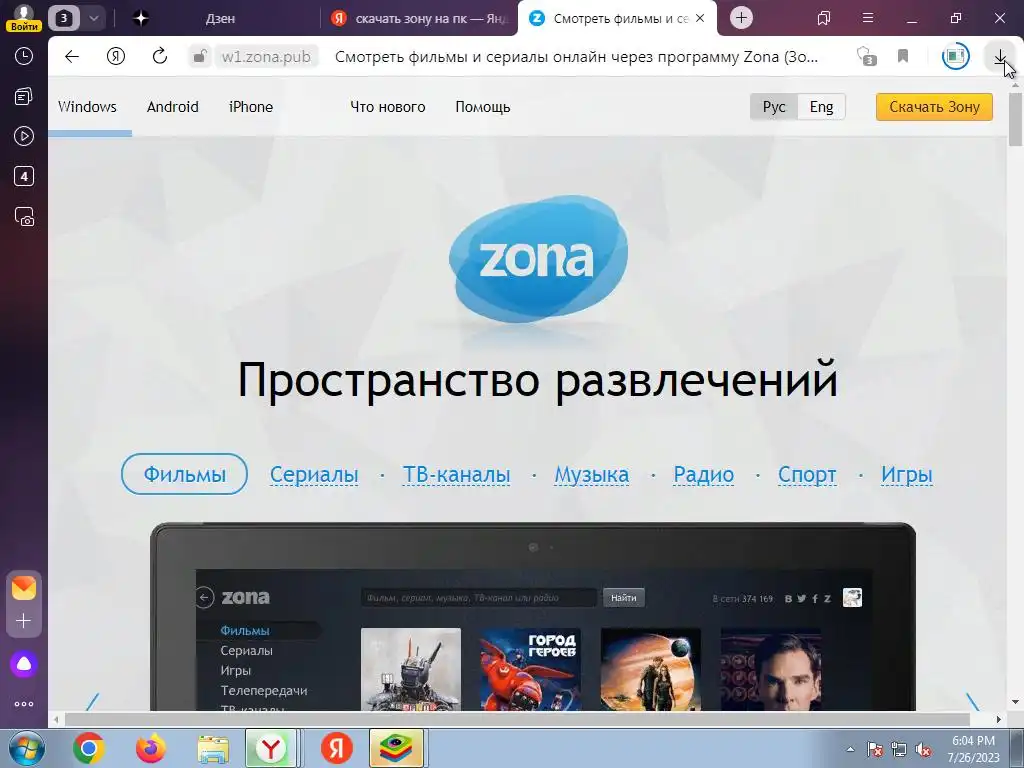Switch language to Рус
This screenshot has height=768, width=1024.
tap(774, 107)
